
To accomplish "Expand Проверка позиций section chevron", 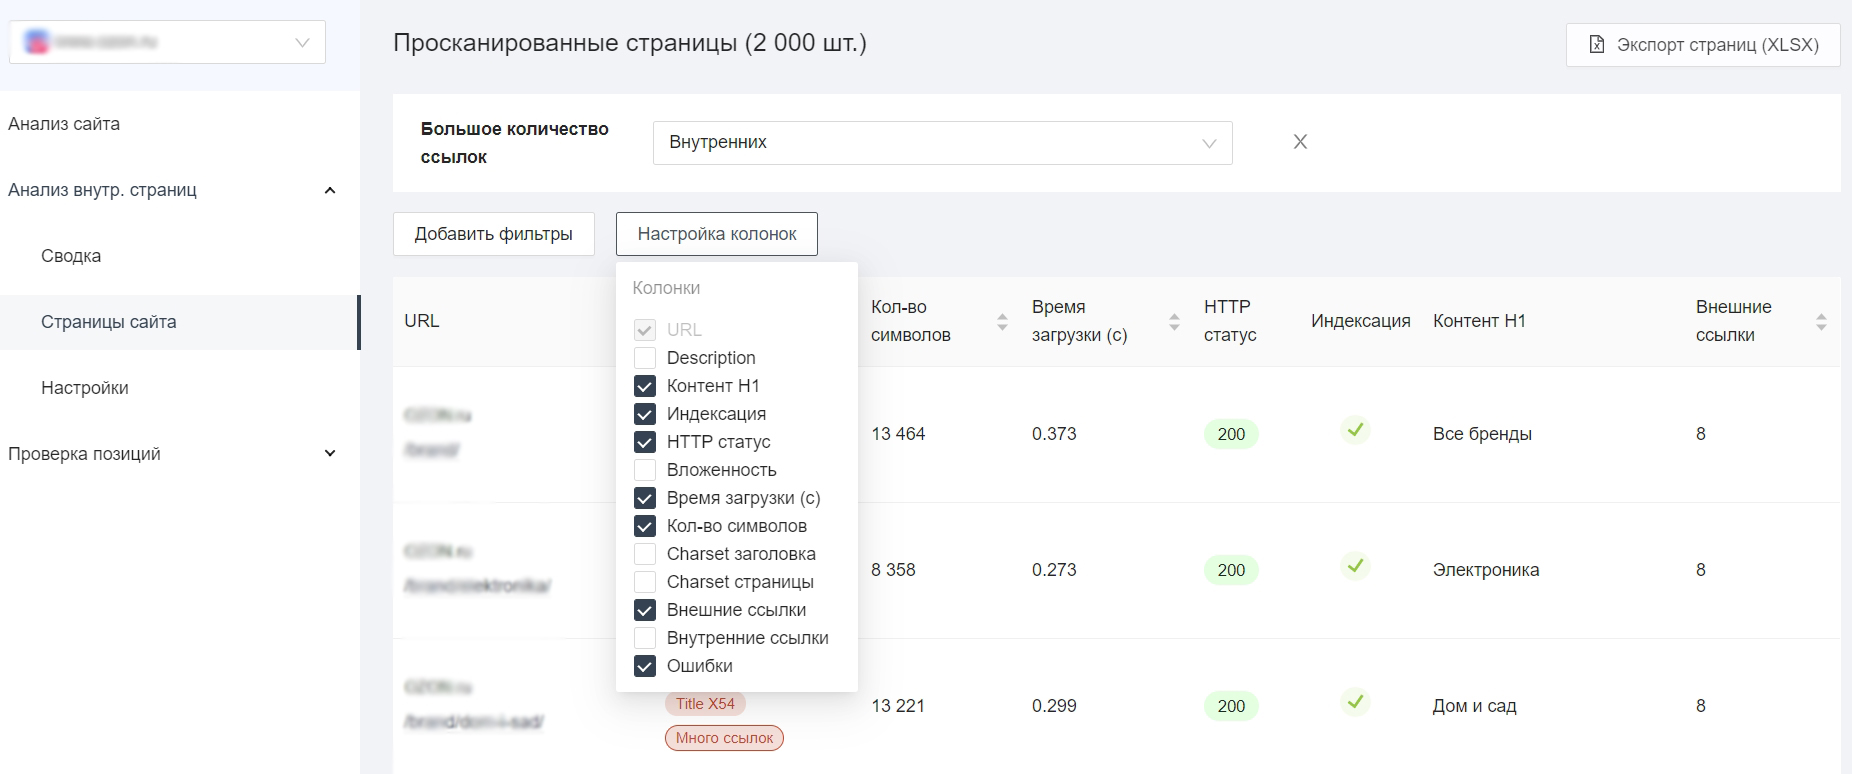I will point(330,454).
